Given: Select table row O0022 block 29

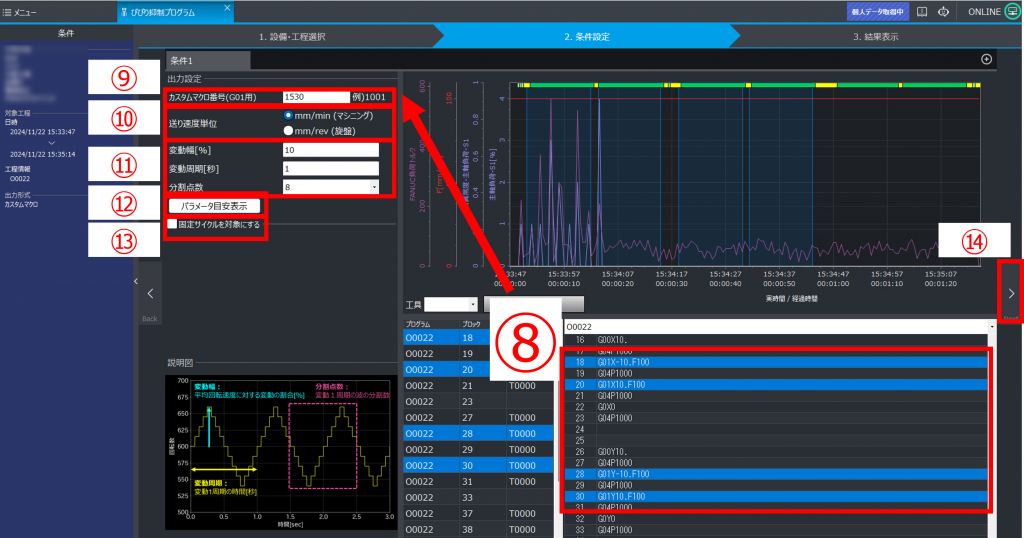Looking at the screenshot, I should 479,450.
